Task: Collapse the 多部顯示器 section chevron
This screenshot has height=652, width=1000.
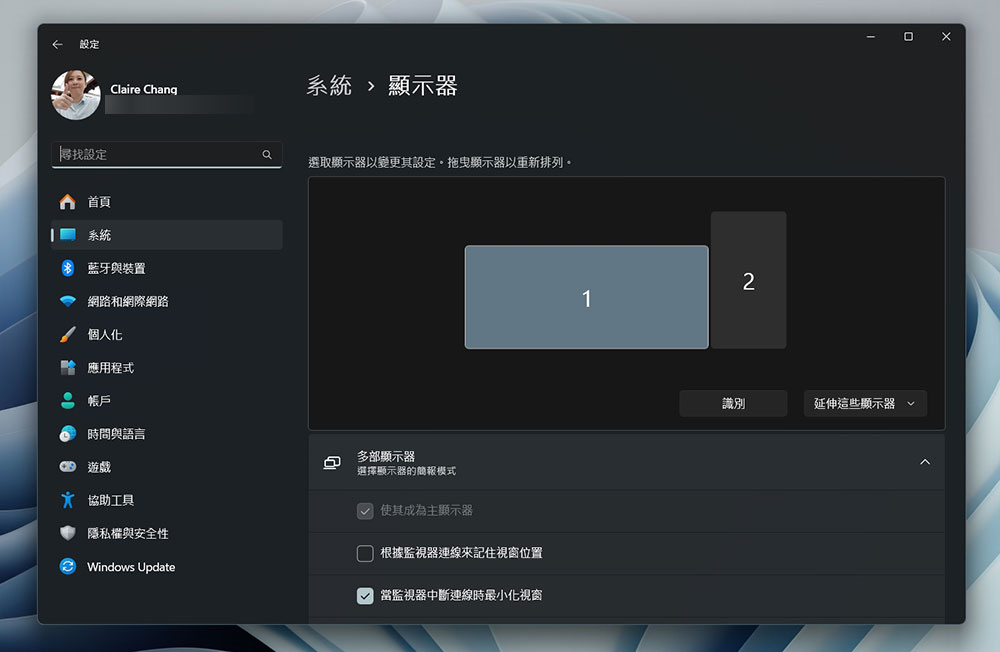Action: 925,462
